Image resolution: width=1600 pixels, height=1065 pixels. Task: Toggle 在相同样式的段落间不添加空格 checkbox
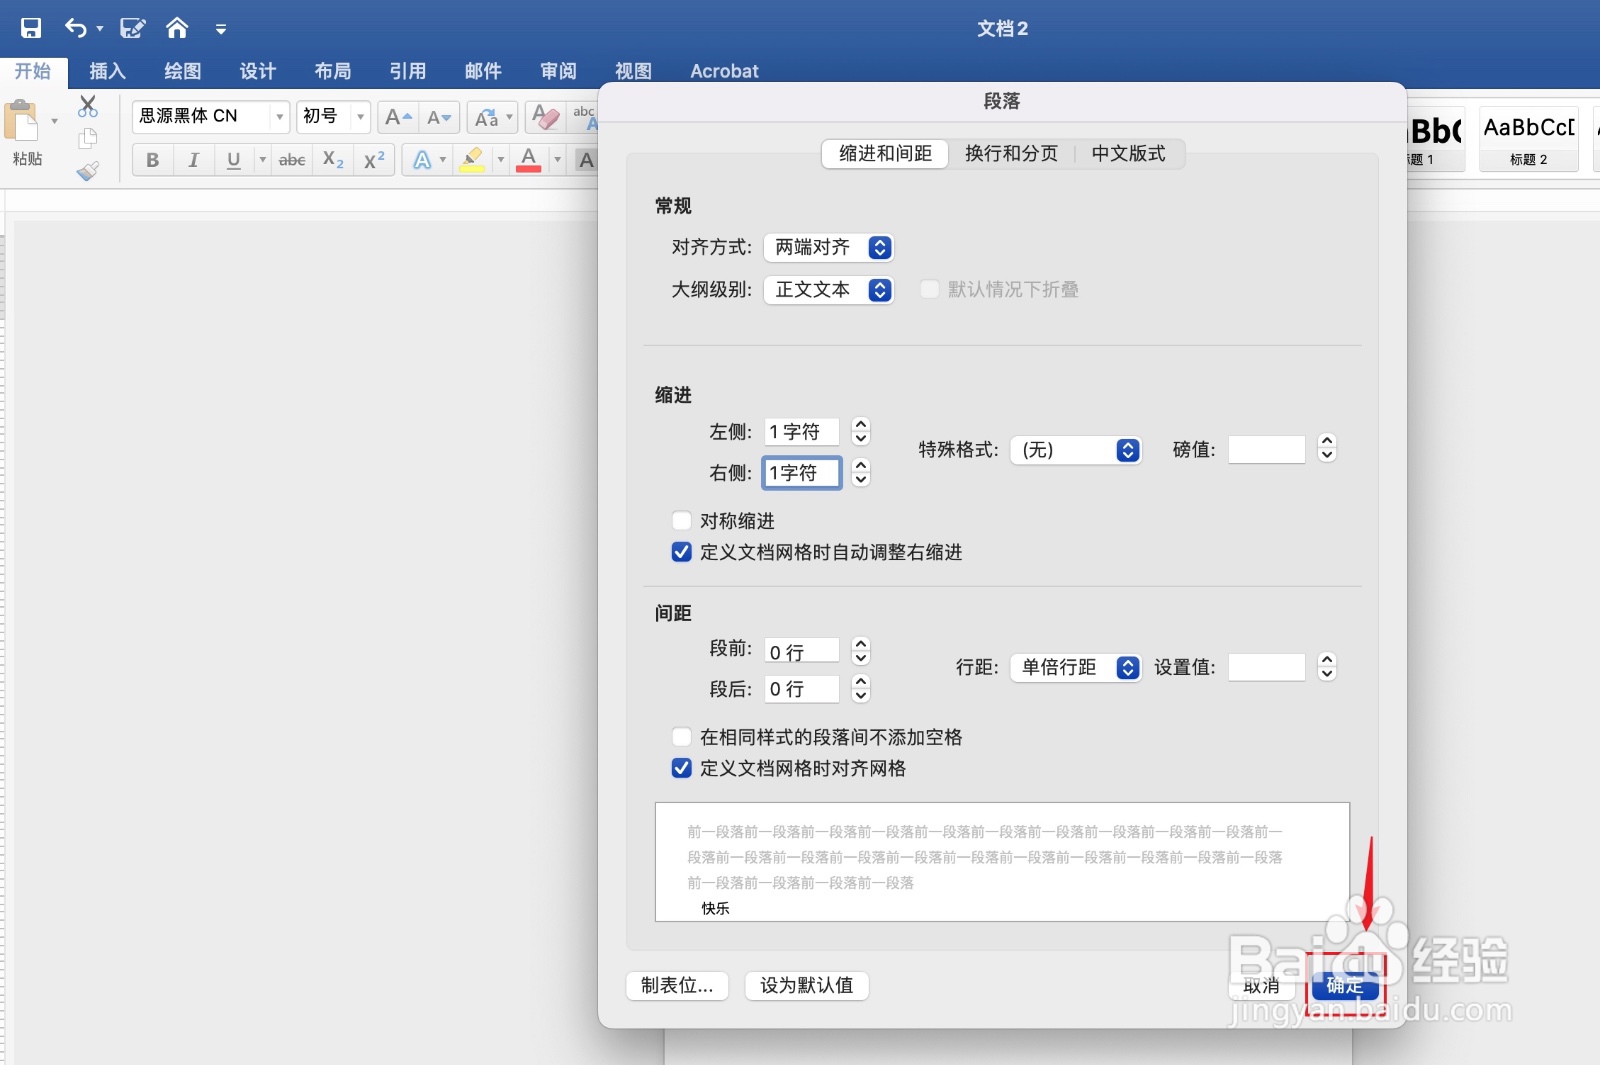click(682, 737)
